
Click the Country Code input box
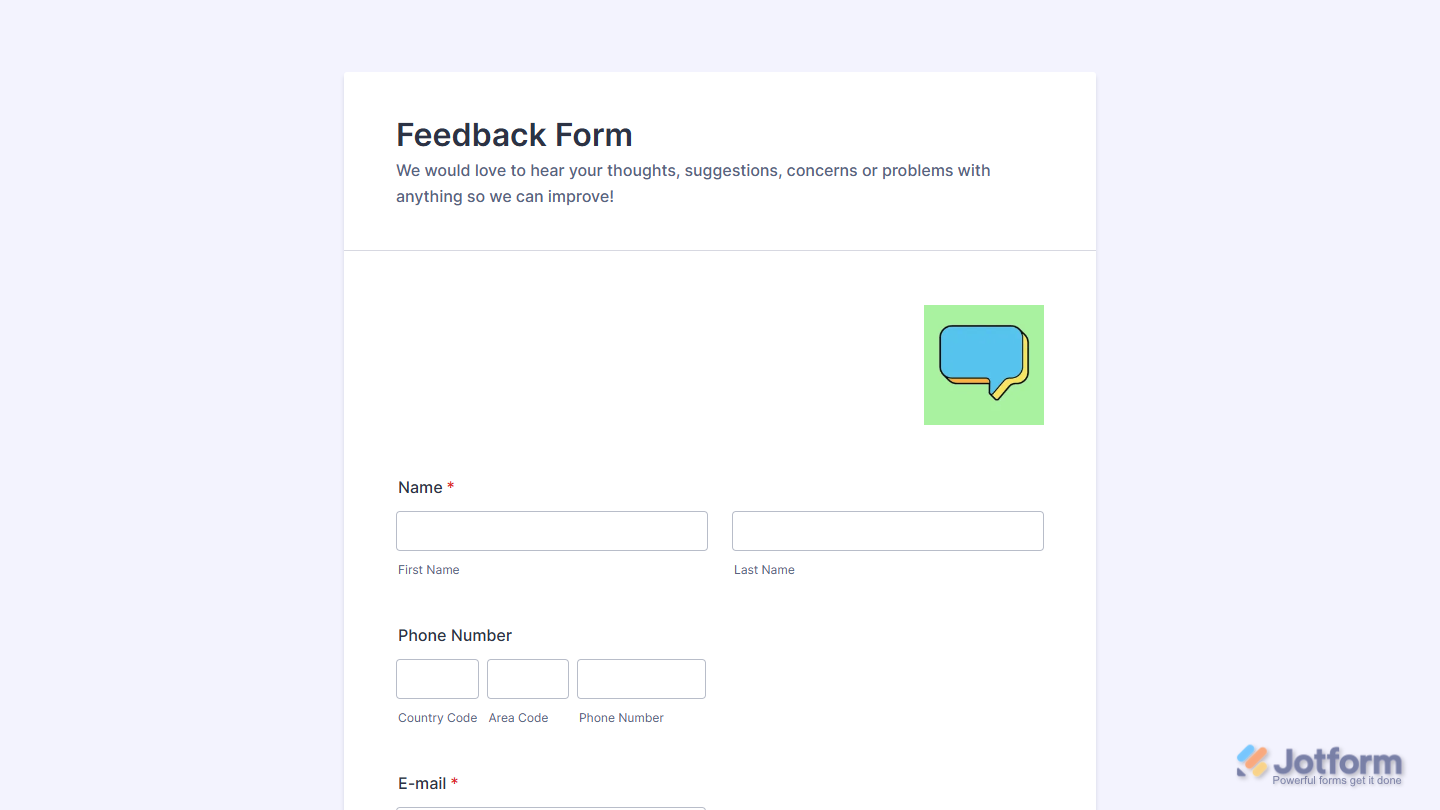point(437,678)
